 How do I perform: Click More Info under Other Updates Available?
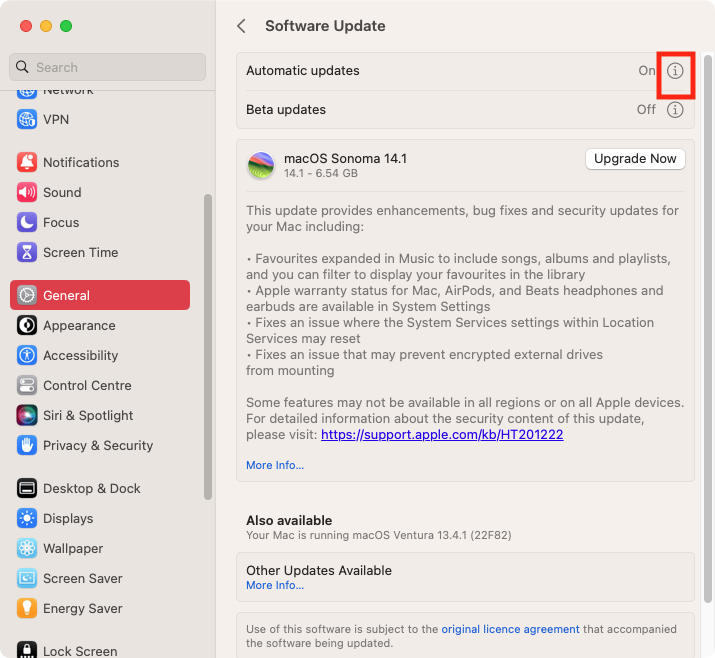click(275, 585)
